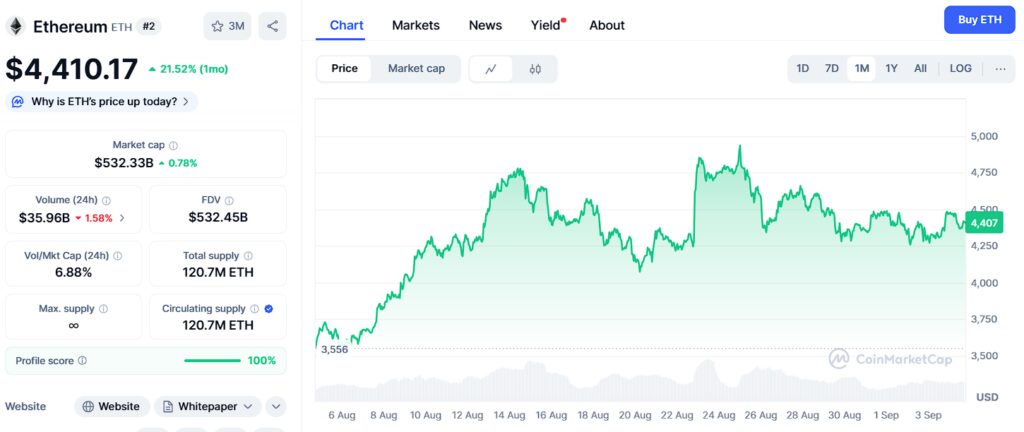1024x432 pixels.
Task: Add Ethereum to watchlist star button
Action: pyautogui.click(x=227, y=26)
